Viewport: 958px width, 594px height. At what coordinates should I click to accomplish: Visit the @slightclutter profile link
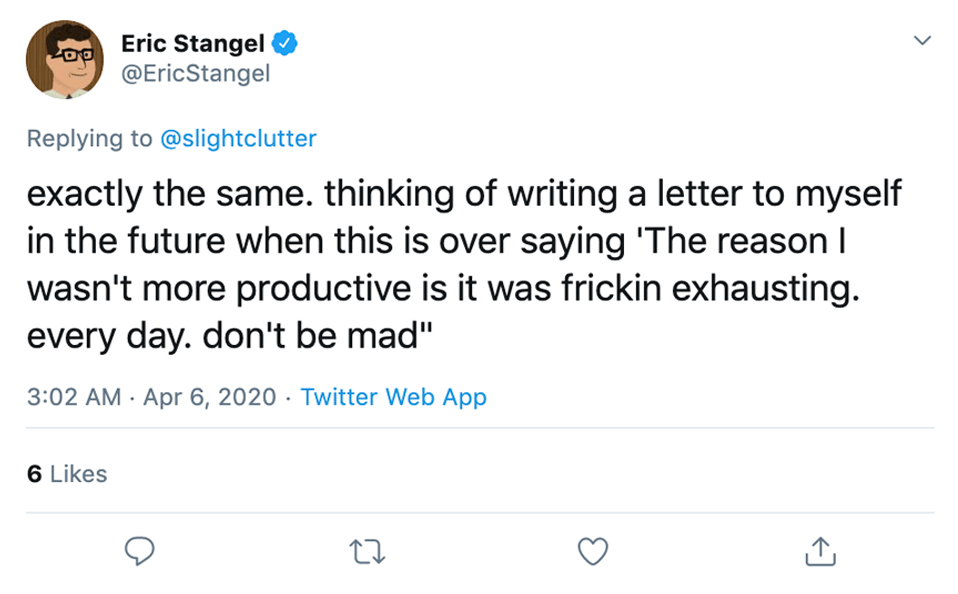tap(238, 139)
